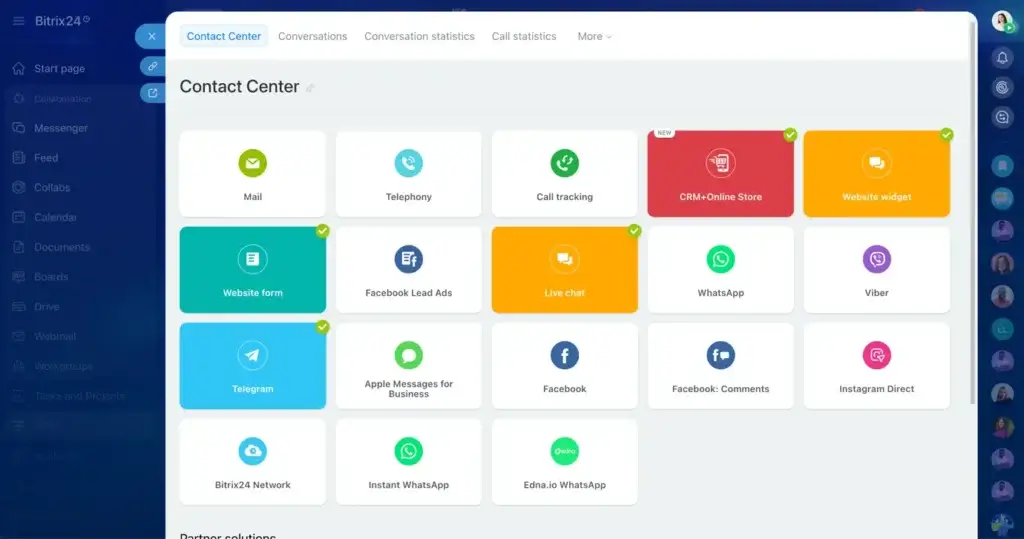The height and width of the screenshot is (539, 1024).
Task: Open Documents in the sidebar
Action: [x=61, y=247]
